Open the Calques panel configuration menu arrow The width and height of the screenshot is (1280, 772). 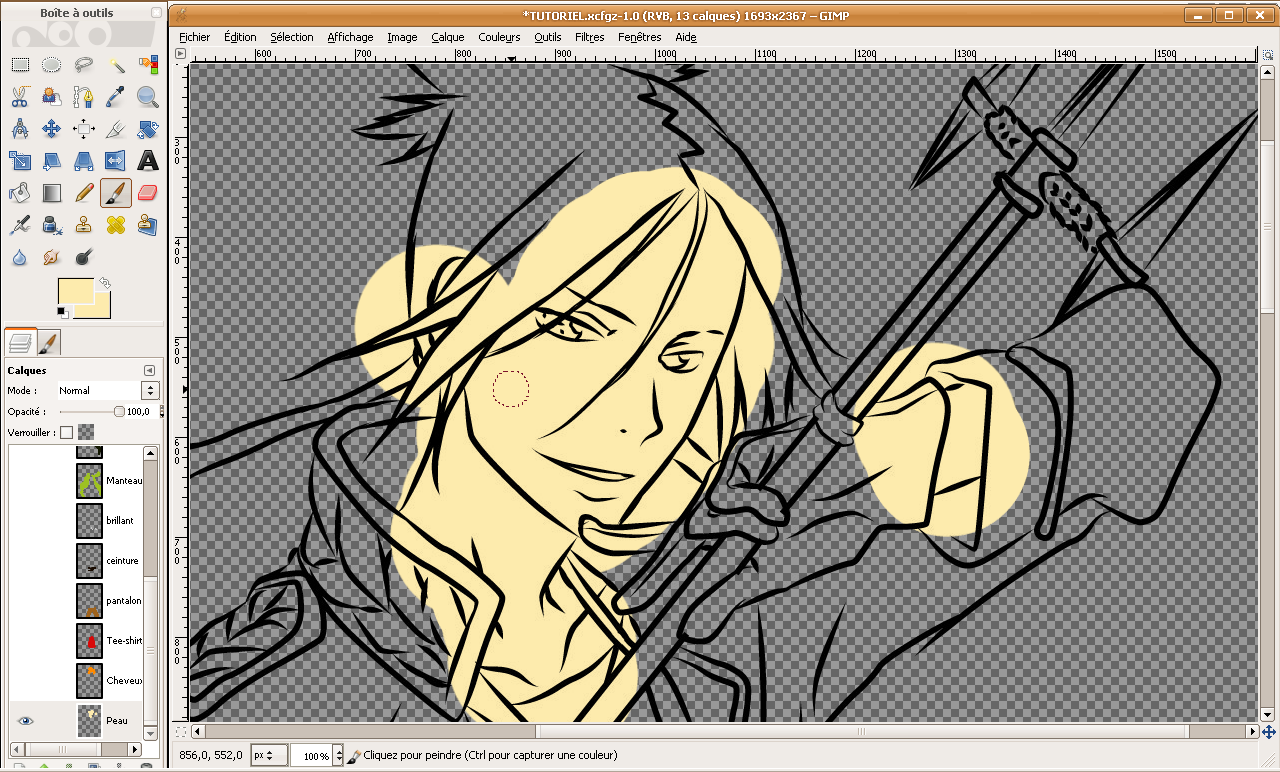150,370
